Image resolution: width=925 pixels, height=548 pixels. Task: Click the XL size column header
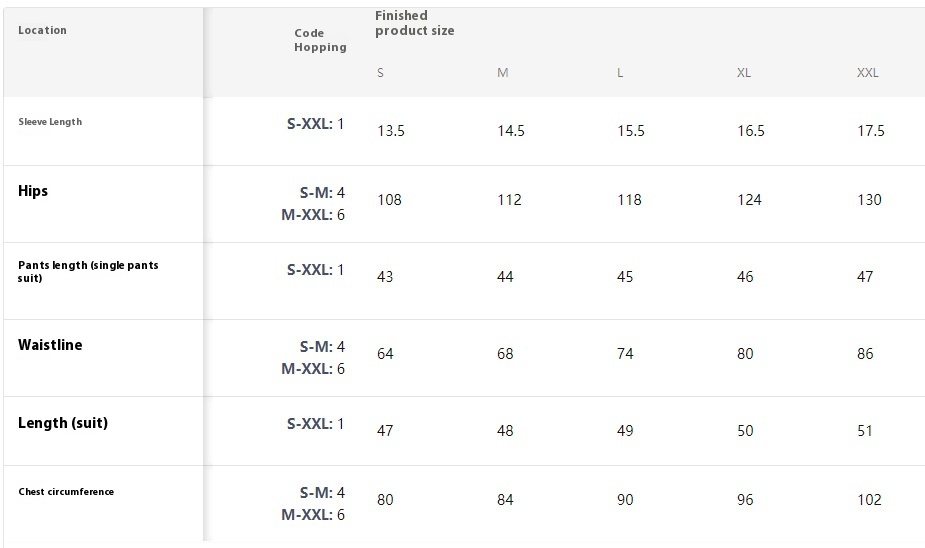point(744,73)
